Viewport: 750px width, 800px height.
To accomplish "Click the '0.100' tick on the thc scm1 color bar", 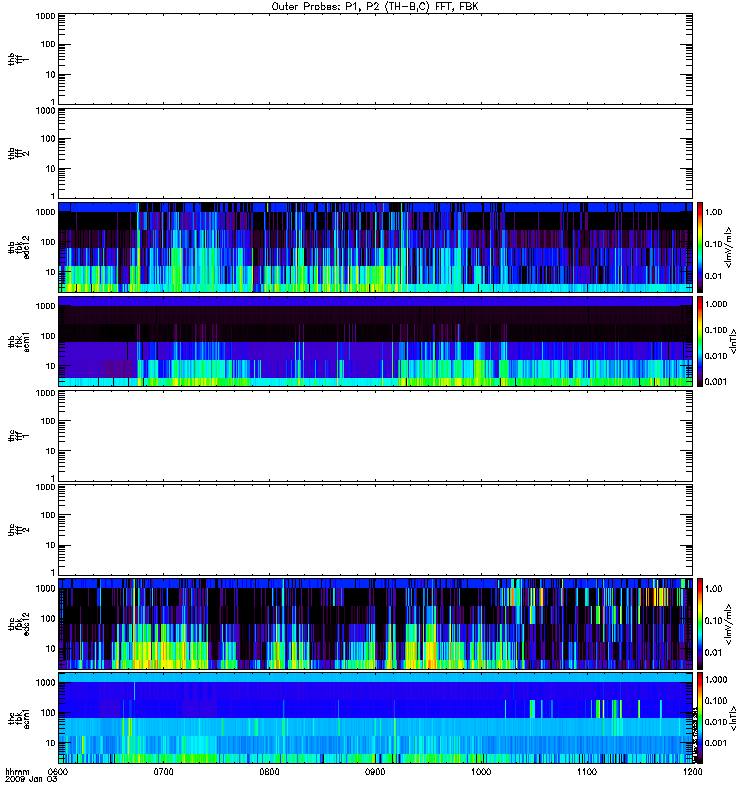I will [716, 701].
